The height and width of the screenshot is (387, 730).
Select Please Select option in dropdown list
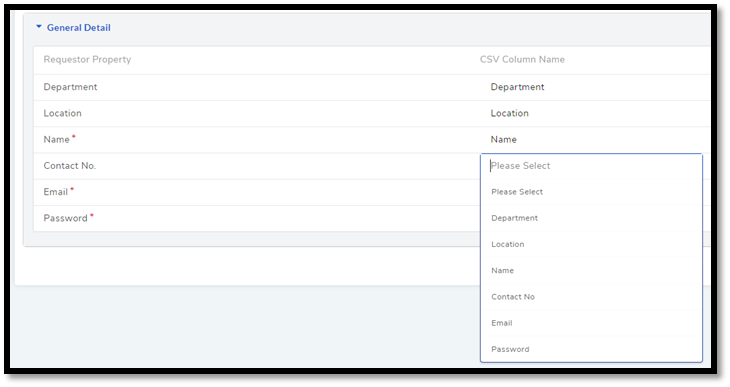[591, 192]
